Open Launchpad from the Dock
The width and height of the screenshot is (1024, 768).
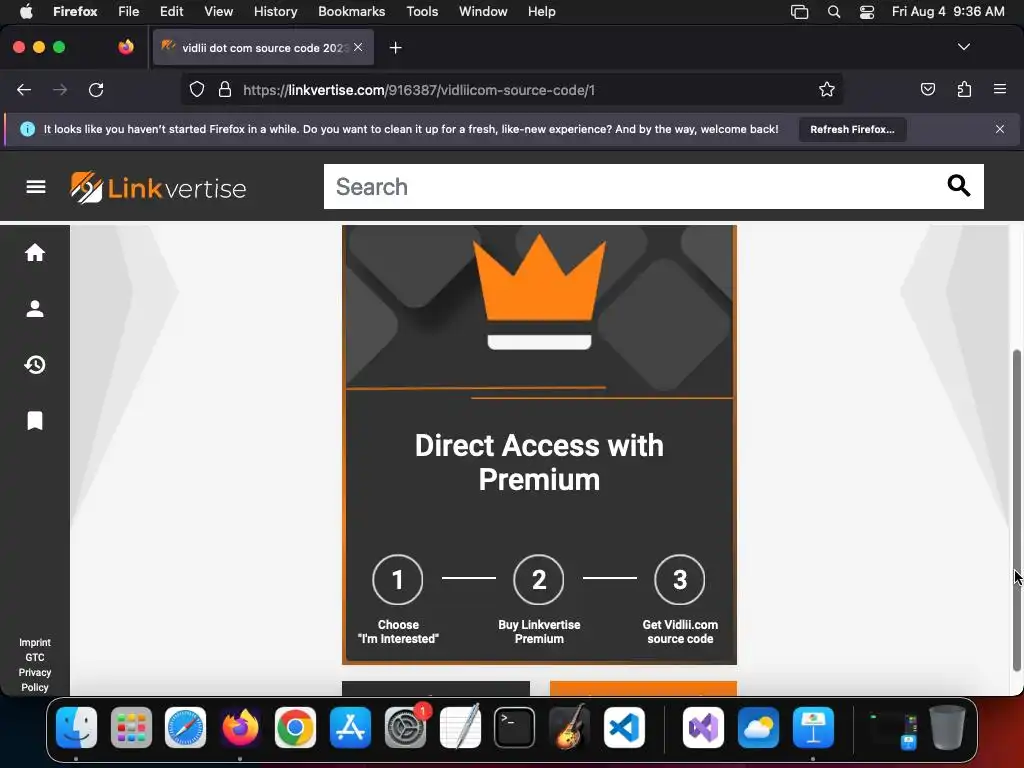coord(131,728)
